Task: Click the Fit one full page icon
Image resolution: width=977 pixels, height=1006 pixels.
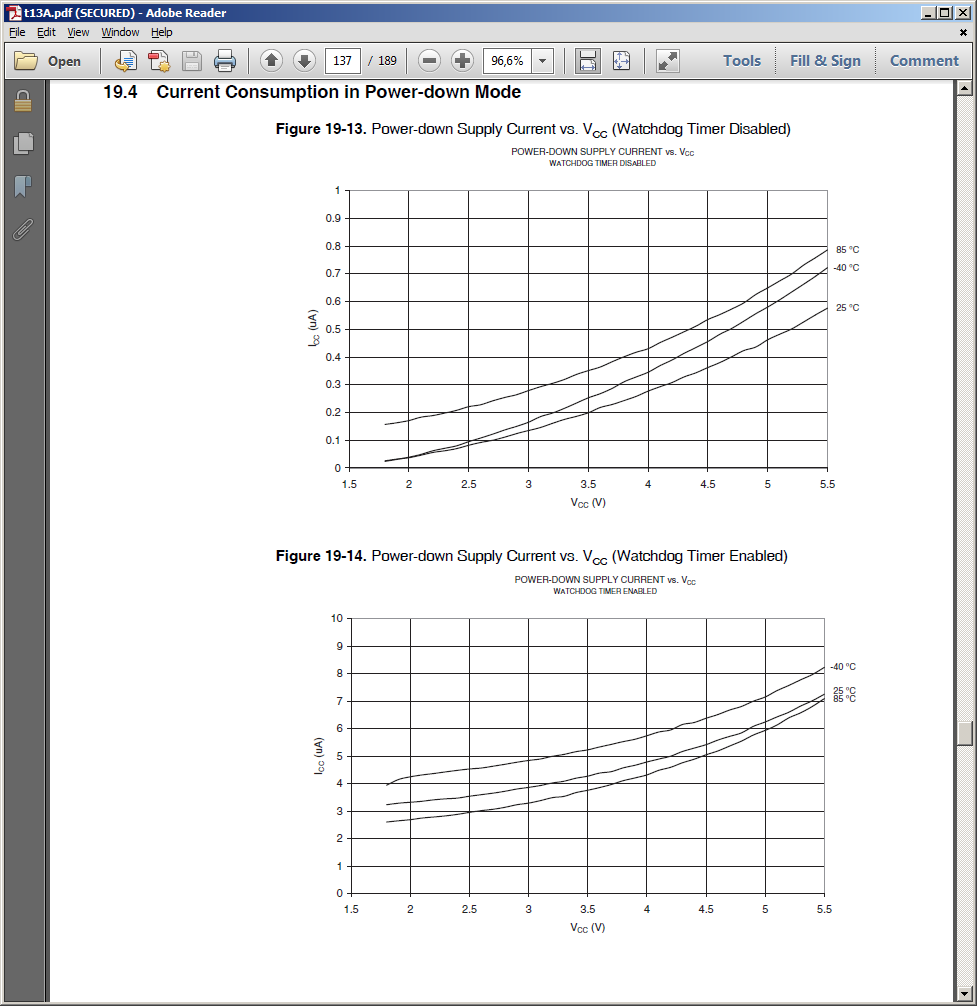Action: click(x=621, y=61)
